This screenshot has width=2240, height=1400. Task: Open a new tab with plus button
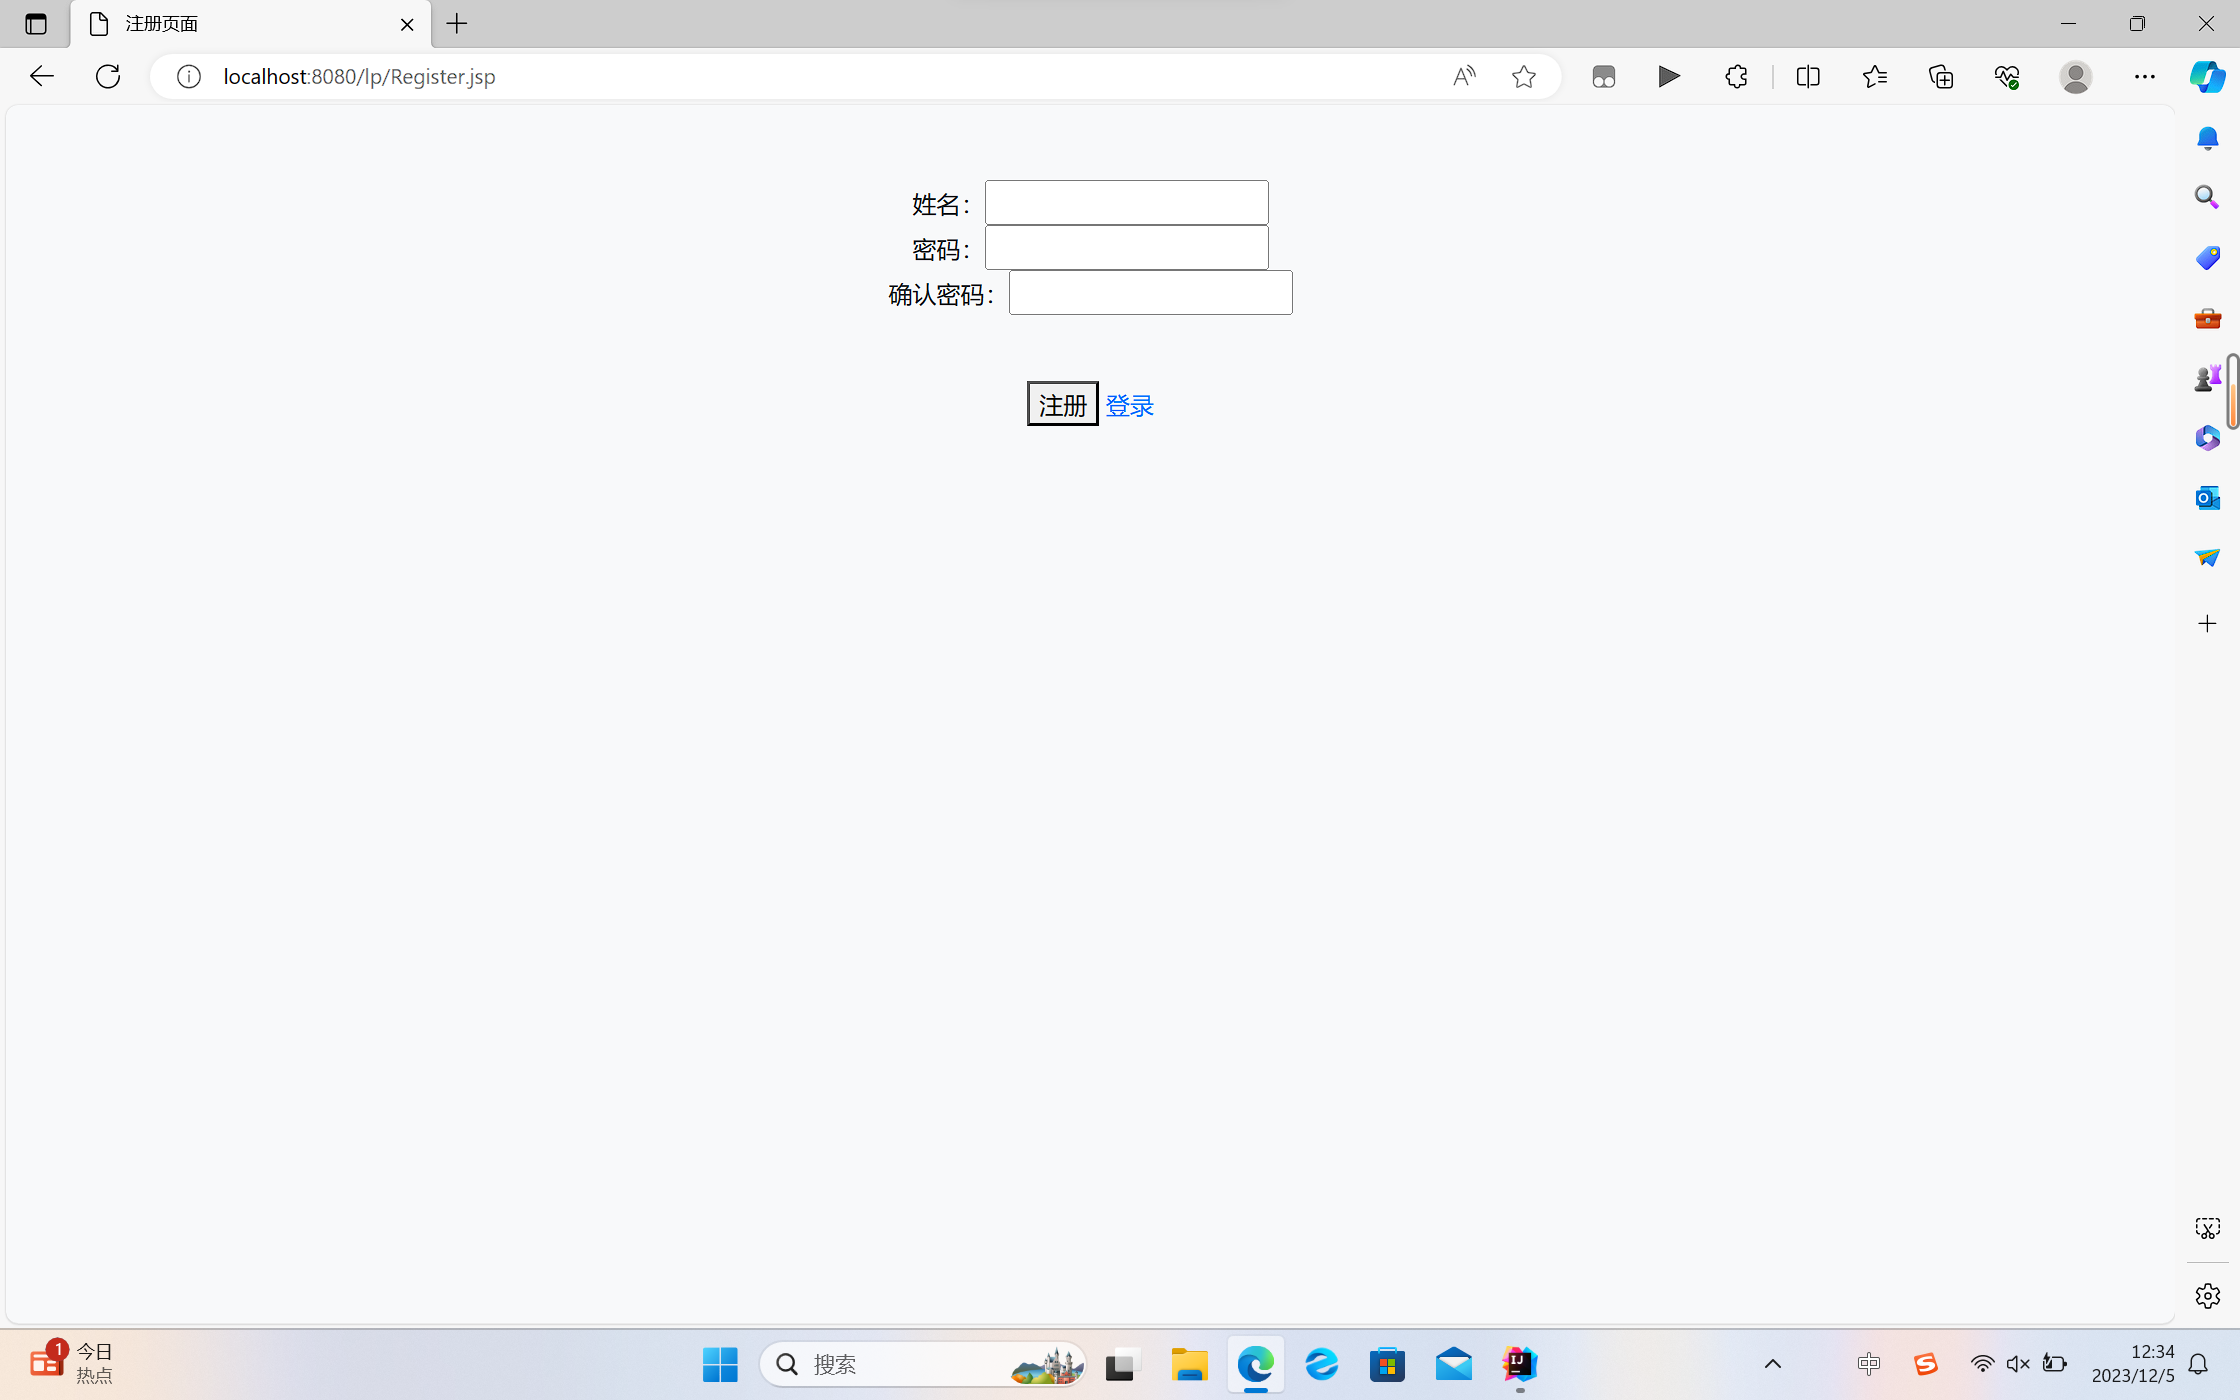(x=457, y=24)
